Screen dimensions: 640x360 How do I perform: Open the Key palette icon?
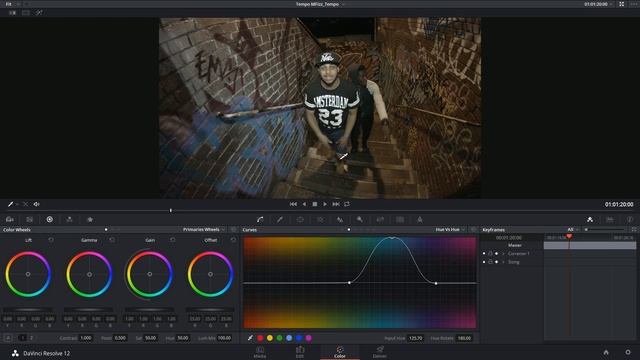click(x=360, y=220)
